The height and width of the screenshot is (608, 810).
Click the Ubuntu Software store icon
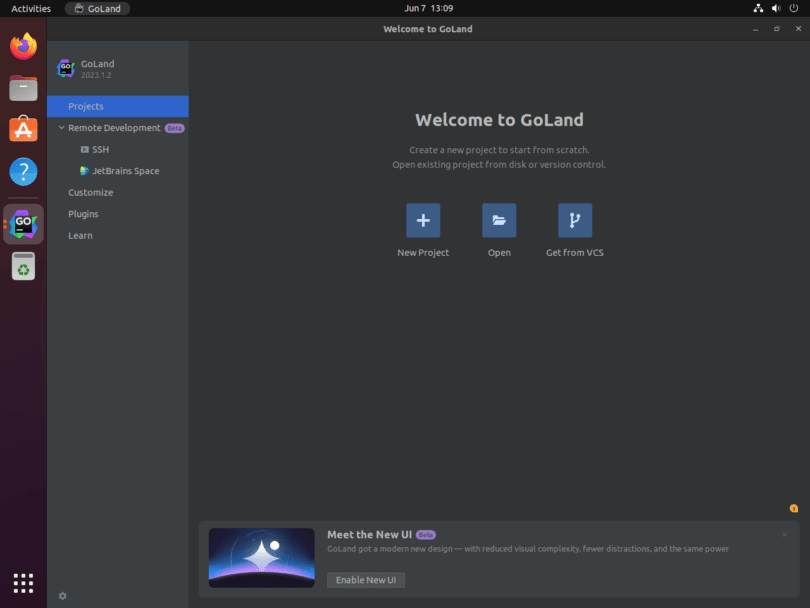click(22, 128)
